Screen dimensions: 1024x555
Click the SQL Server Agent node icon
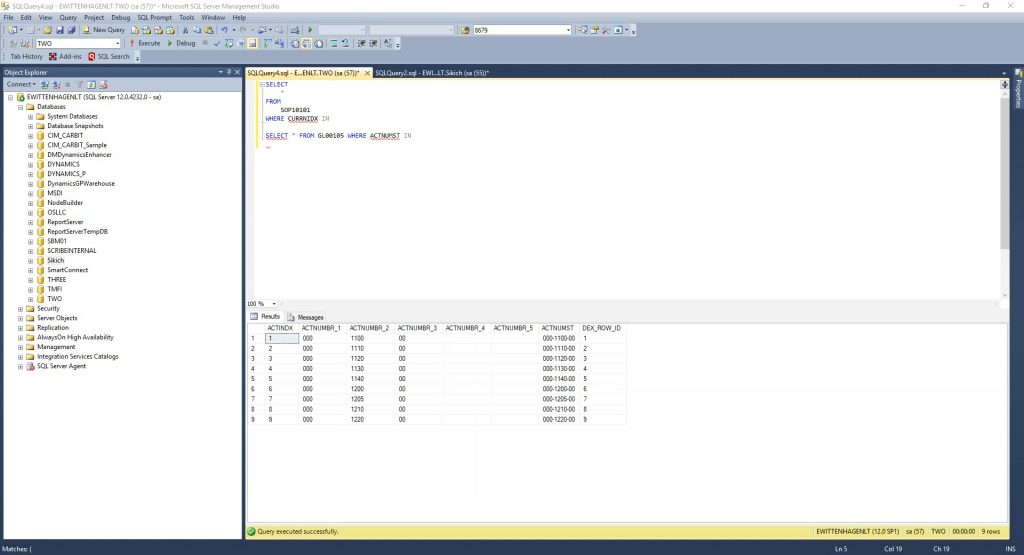pos(30,366)
